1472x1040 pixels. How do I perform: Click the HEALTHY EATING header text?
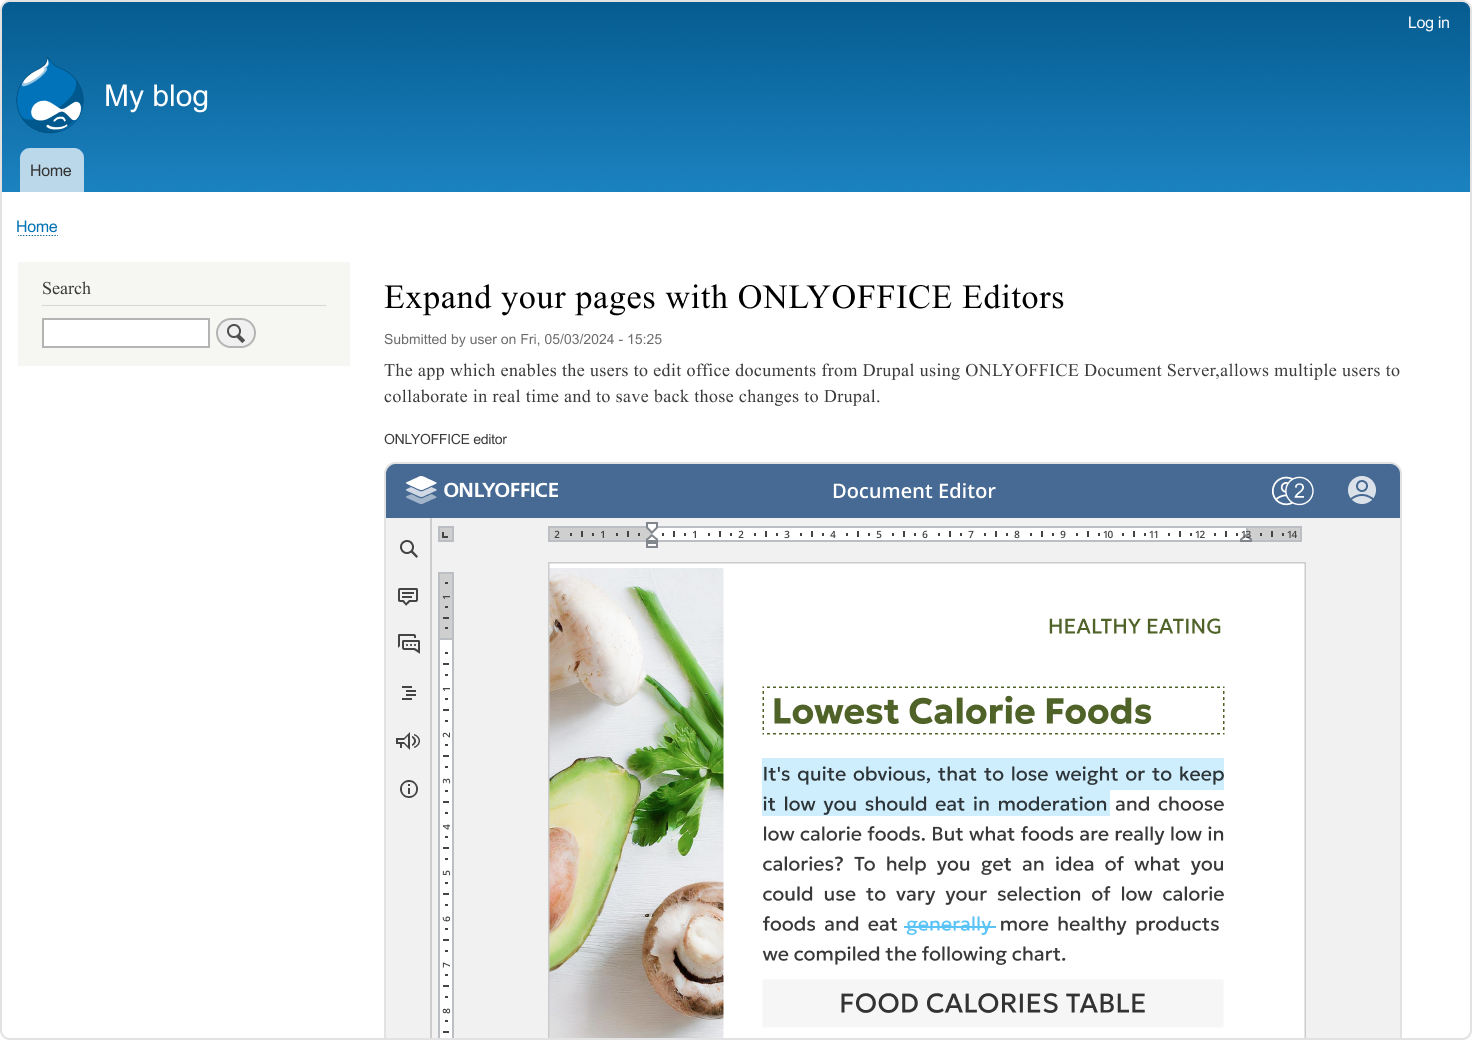(1135, 626)
